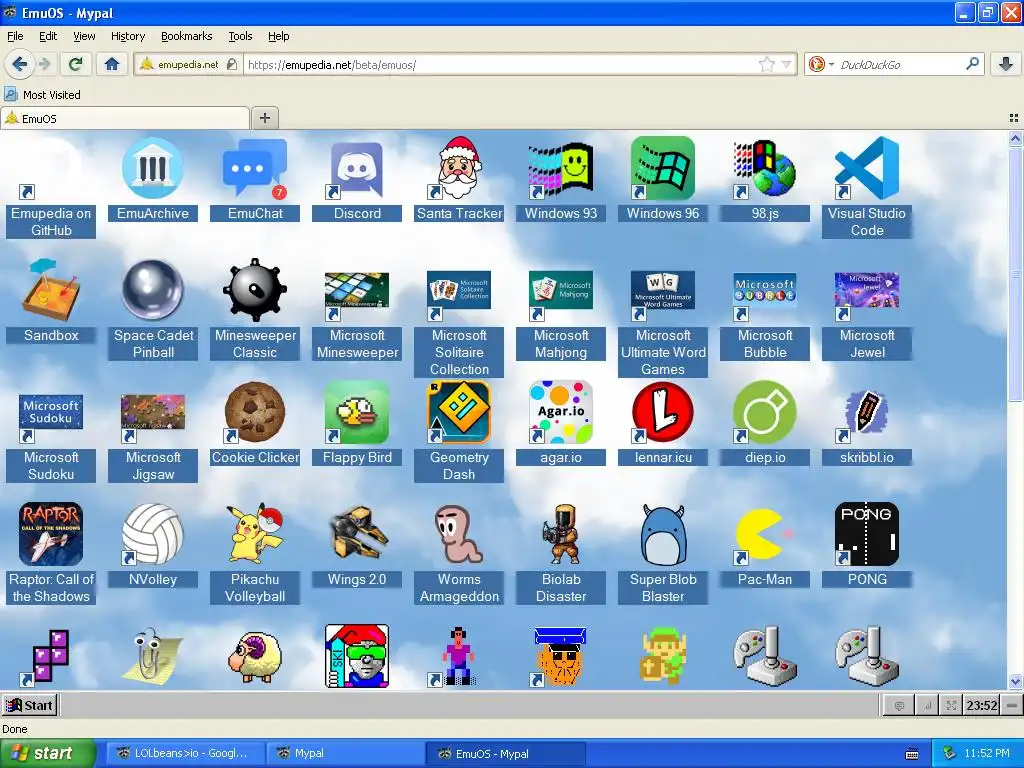Open the Biolab Disaster icon
The width and height of the screenshot is (1024, 768).
(561, 534)
